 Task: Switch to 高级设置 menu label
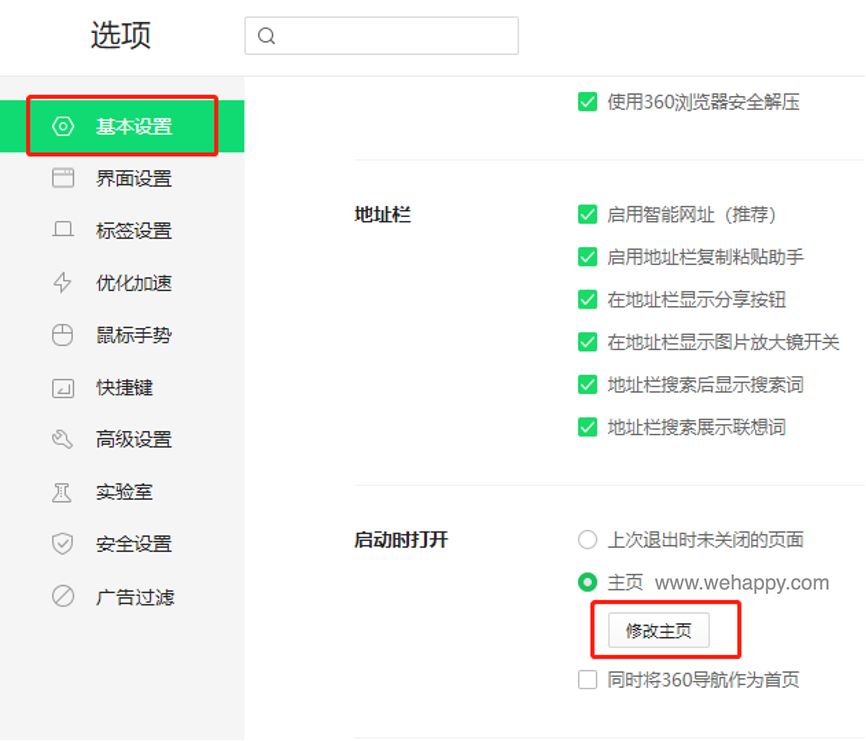pyautogui.click(x=134, y=440)
